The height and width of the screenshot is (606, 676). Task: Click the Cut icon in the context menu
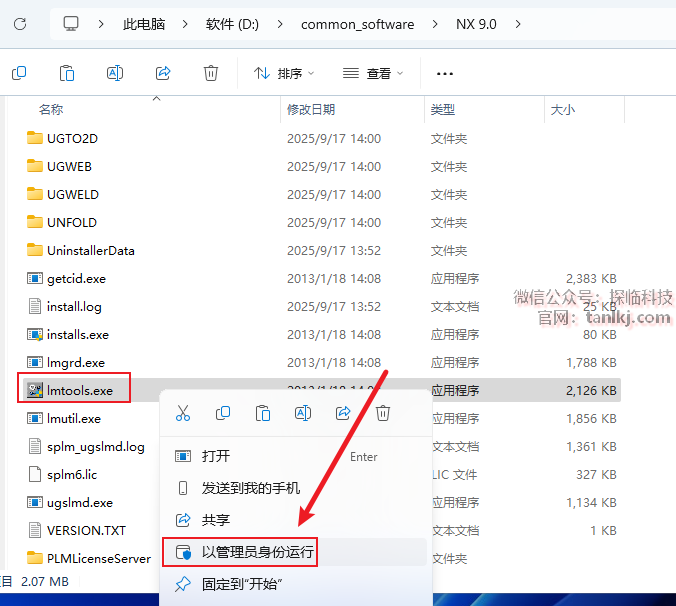183,413
